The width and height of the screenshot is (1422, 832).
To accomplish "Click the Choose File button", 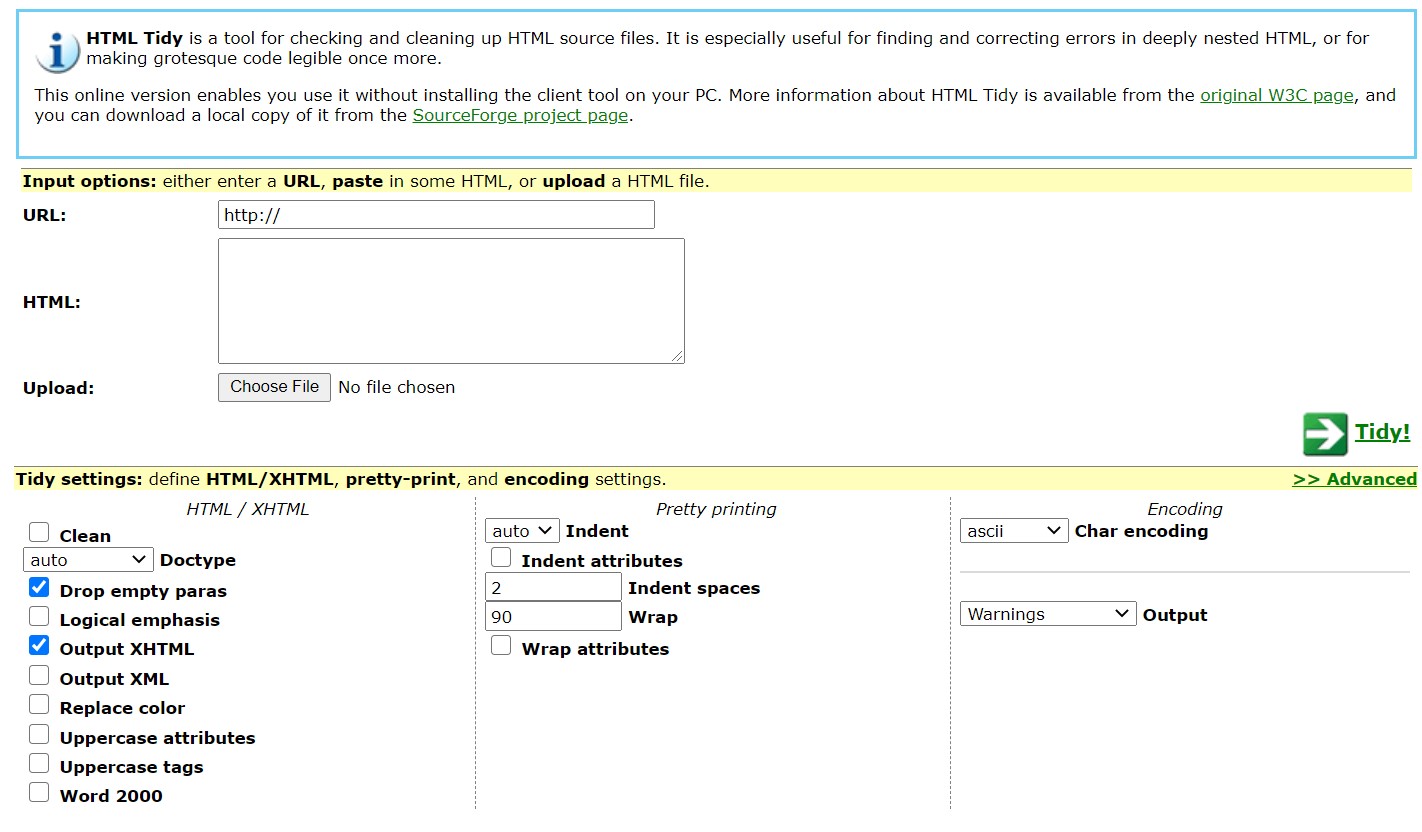I will [274, 387].
